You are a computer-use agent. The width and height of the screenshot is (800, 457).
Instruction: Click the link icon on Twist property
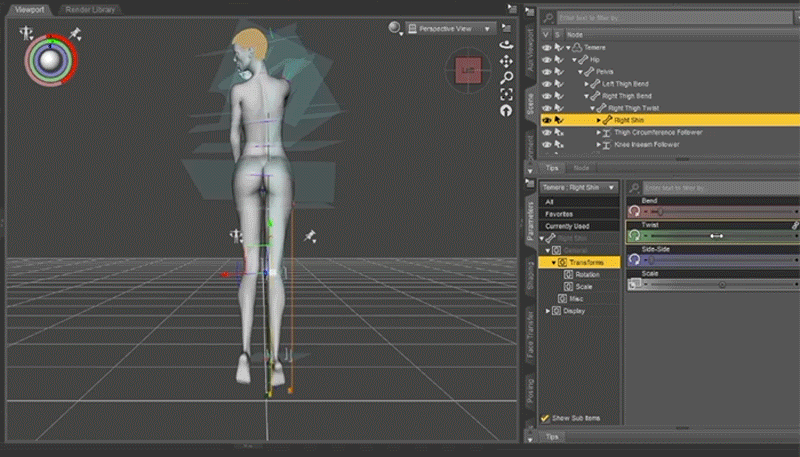pos(795,225)
